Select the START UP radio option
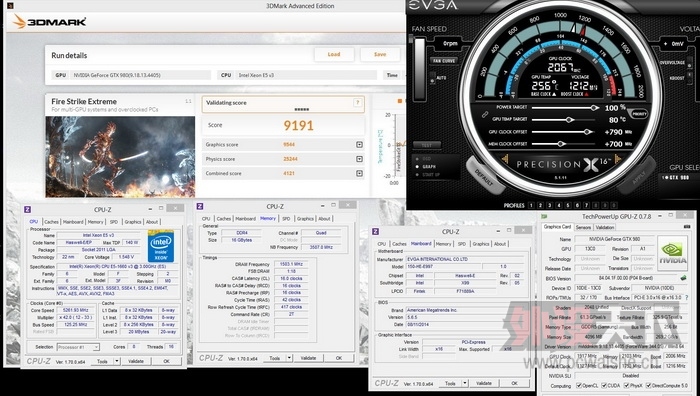This screenshot has height=396, width=700. click(417, 175)
